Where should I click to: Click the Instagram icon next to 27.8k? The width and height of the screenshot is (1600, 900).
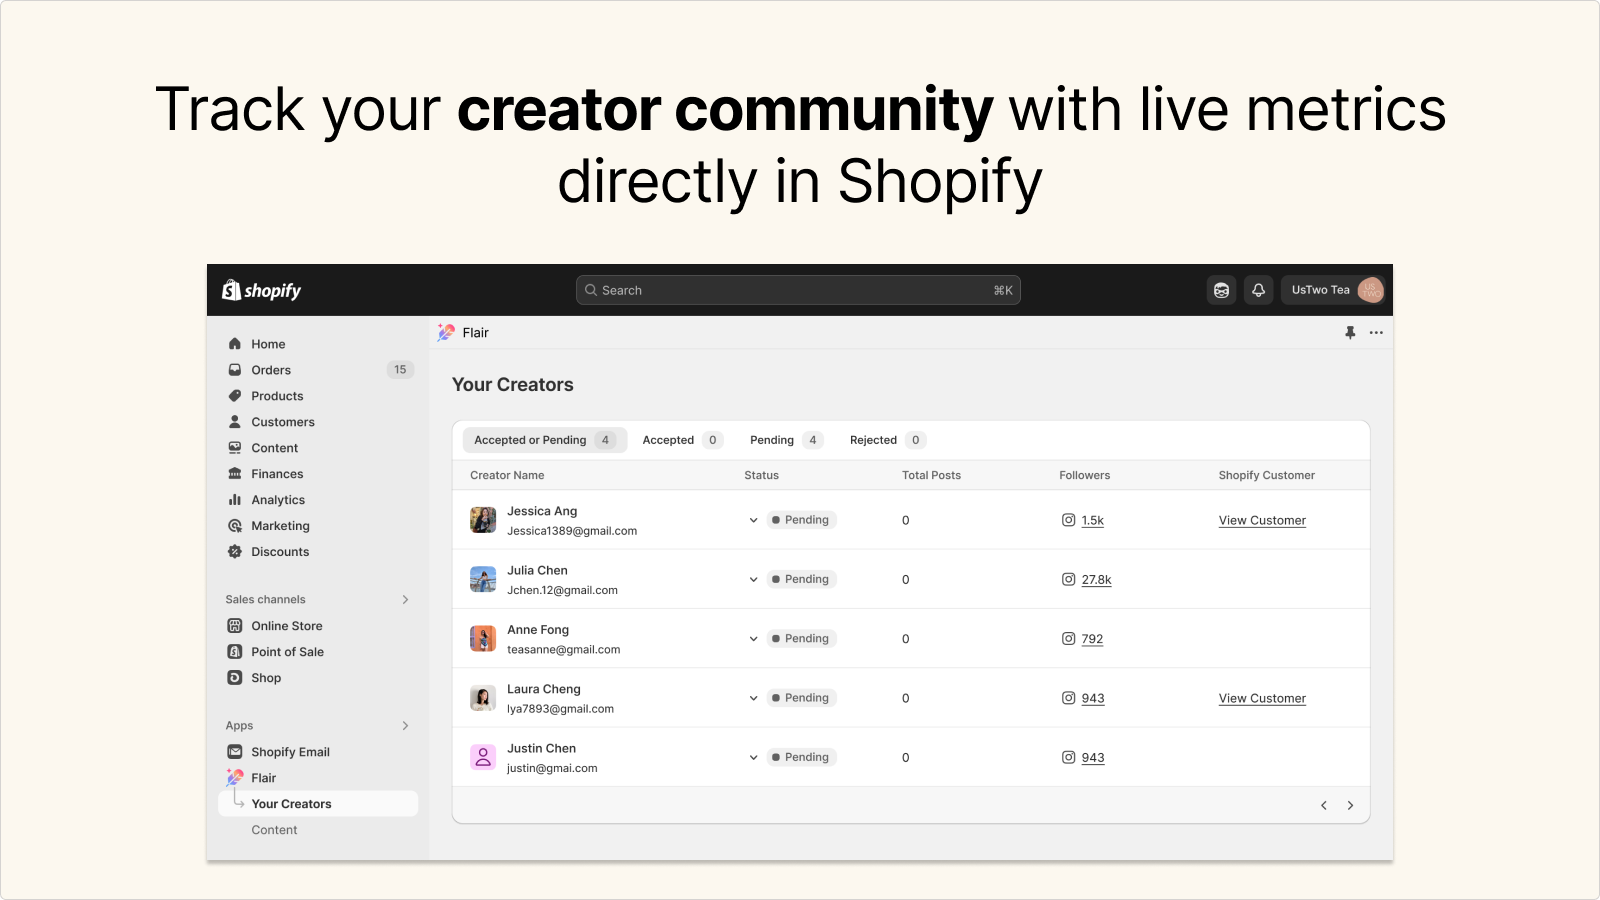[1068, 579]
